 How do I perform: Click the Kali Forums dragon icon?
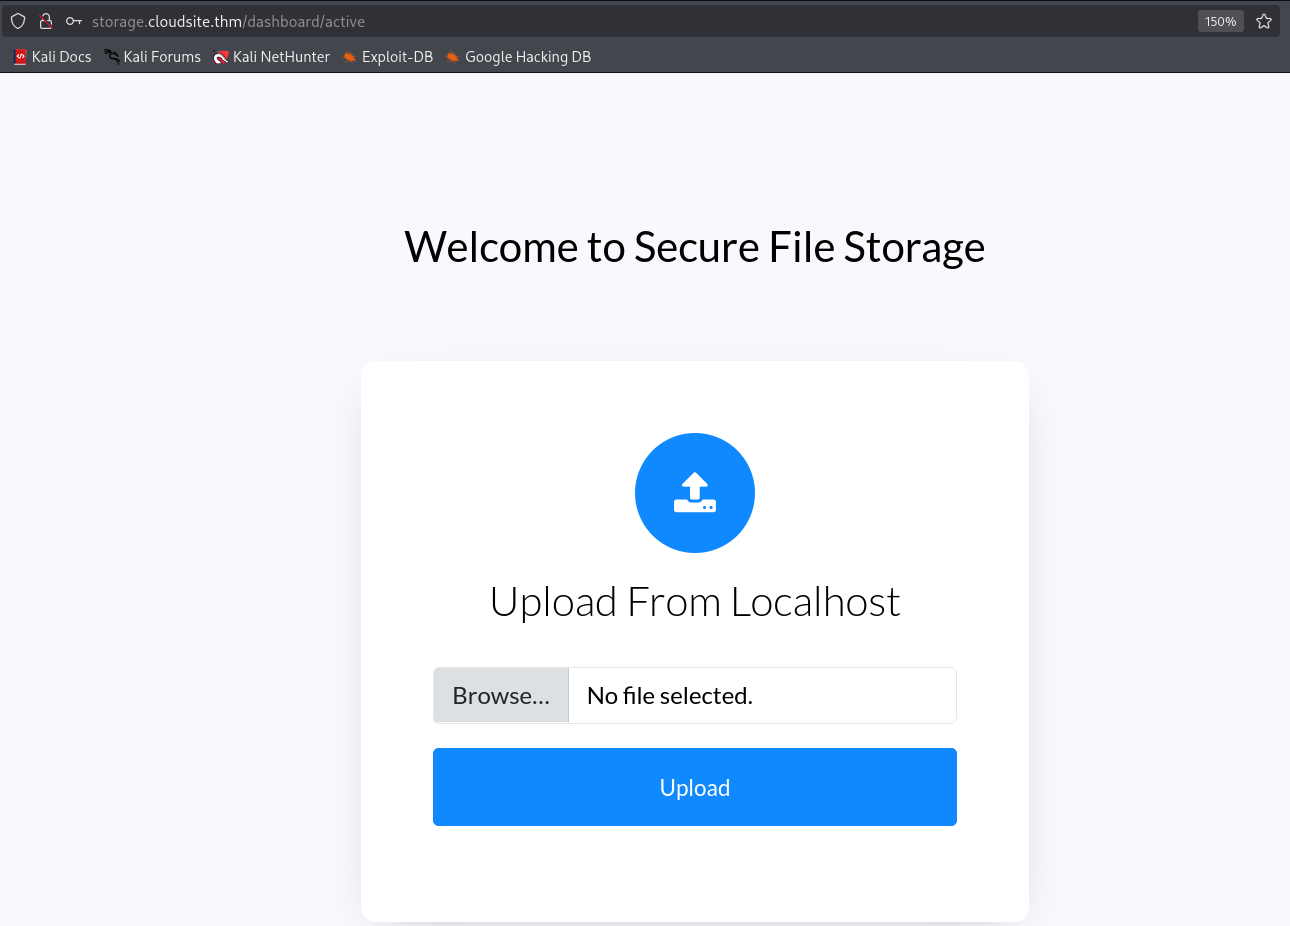click(110, 56)
